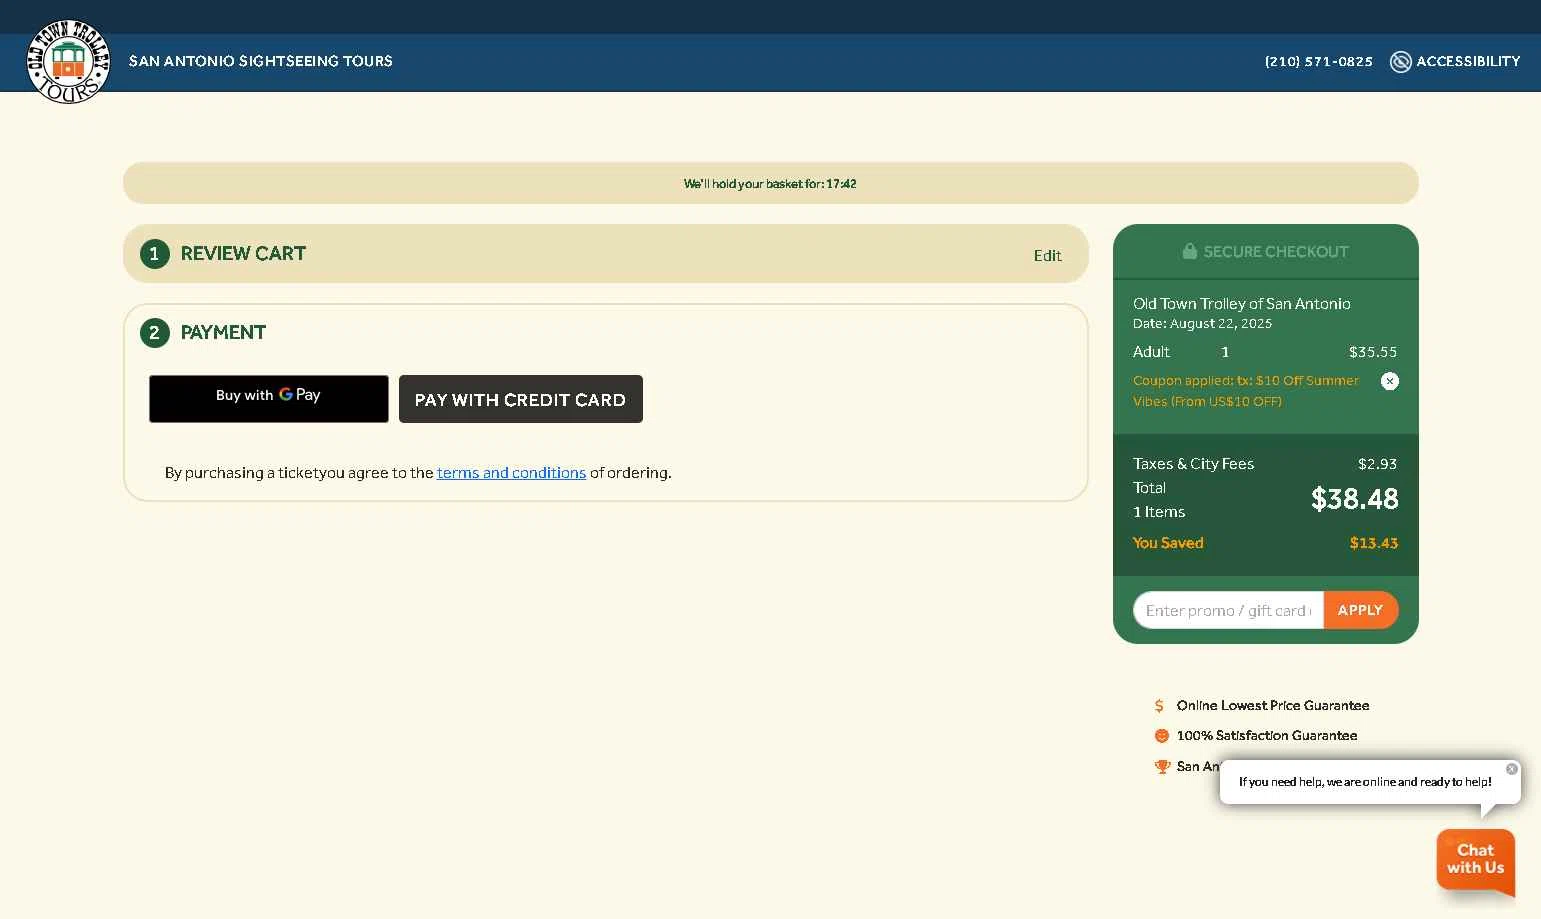The height and width of the screenshot is (919, 1541).
Task: Remove the applied coupon with the X icon
Action: [x=1390, y=381]
